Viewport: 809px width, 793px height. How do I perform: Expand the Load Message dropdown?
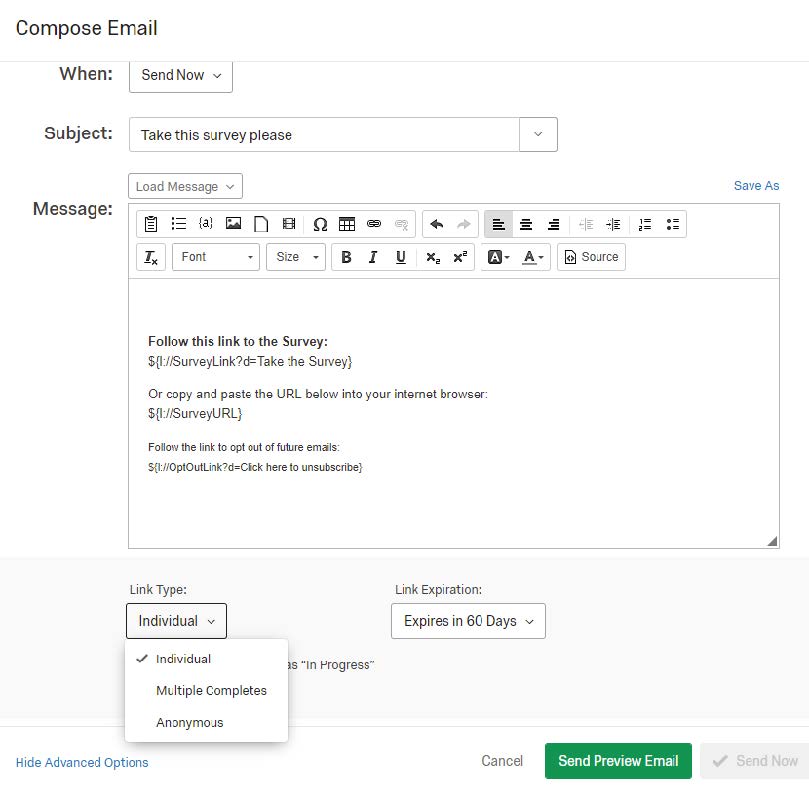pos(184,186)
